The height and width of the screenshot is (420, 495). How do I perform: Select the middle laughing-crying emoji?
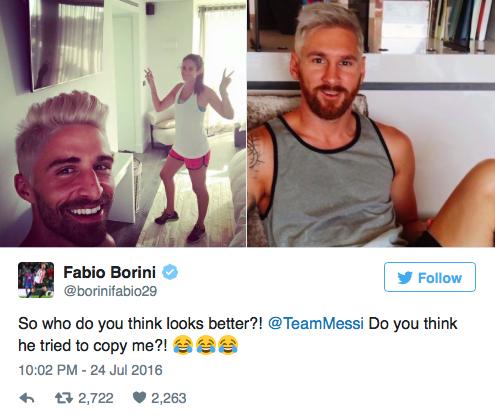pyautogui.click(x=206, y=345)
